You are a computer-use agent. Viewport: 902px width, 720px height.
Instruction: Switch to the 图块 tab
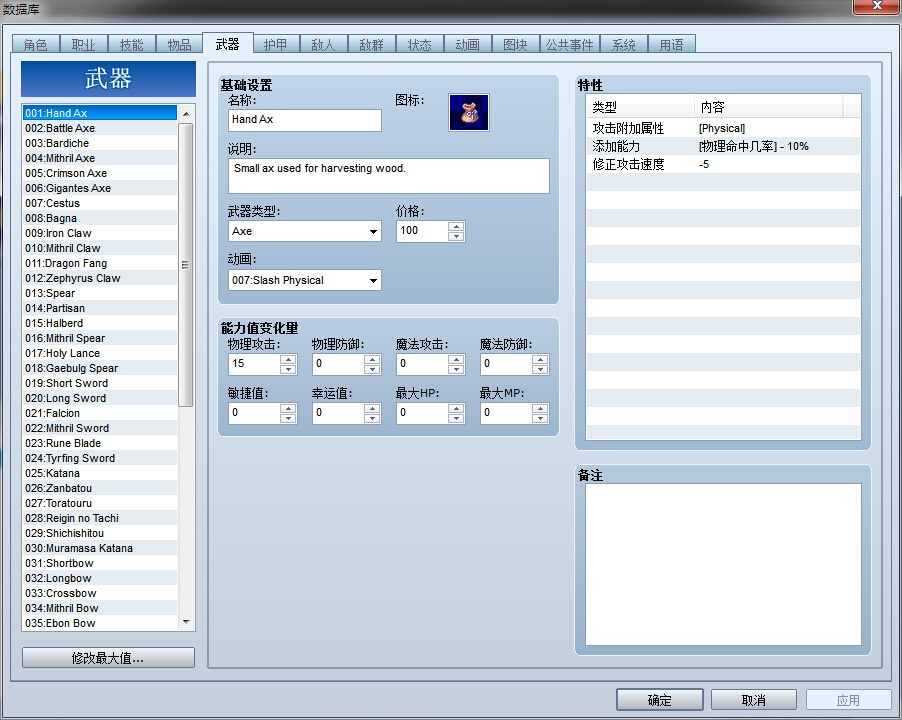515,44
